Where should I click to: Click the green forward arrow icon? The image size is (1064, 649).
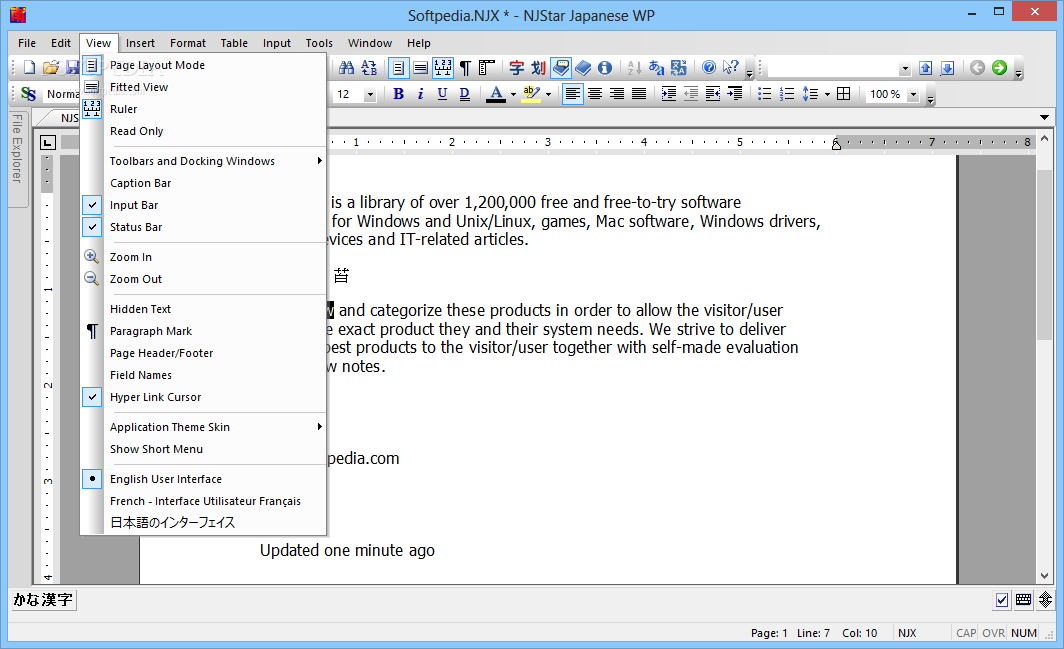(x=999, y=67)
